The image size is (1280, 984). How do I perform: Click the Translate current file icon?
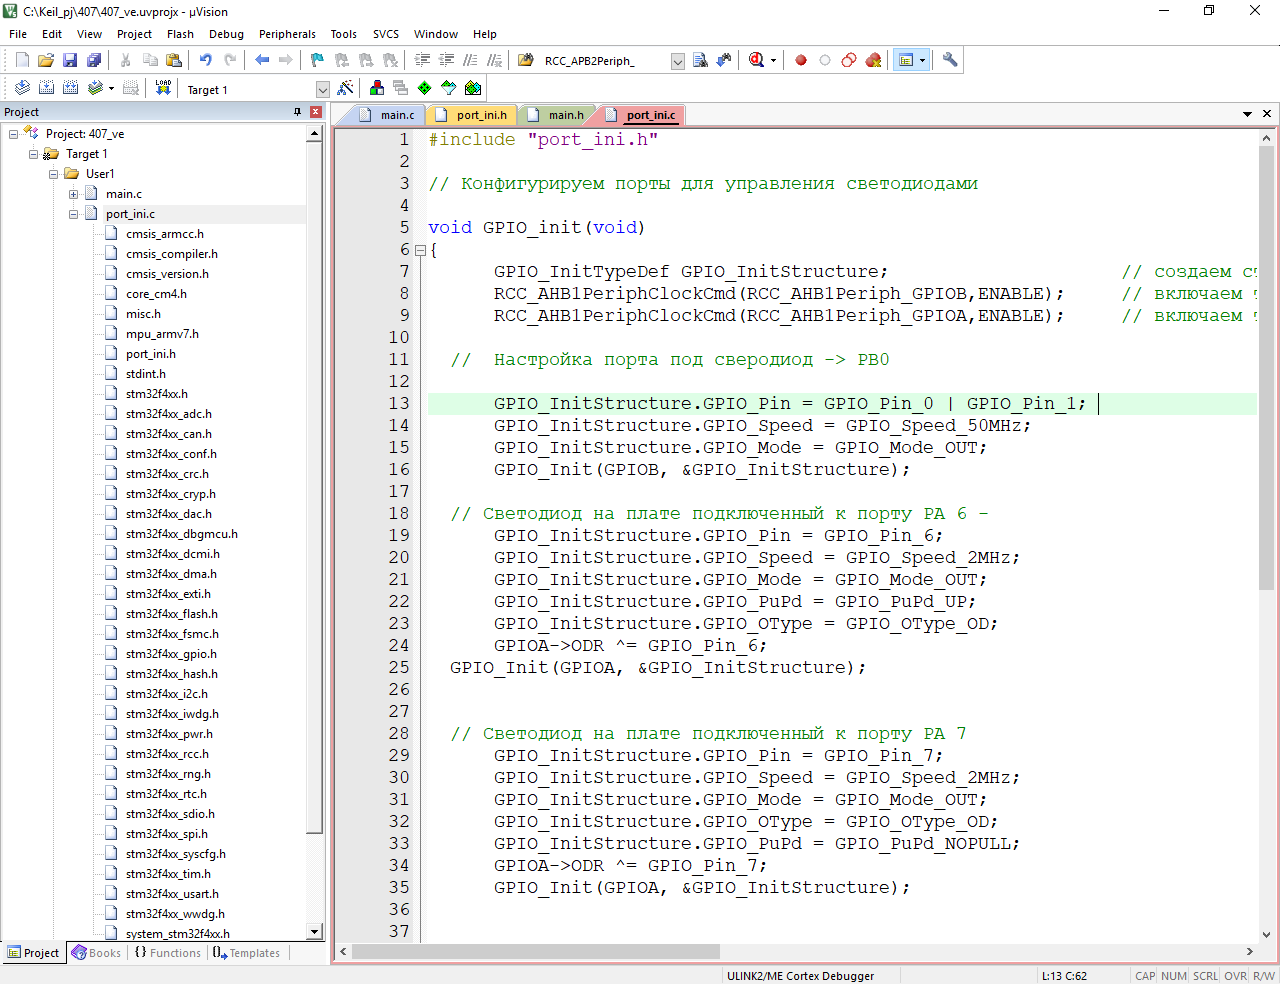tap(22, 88)
